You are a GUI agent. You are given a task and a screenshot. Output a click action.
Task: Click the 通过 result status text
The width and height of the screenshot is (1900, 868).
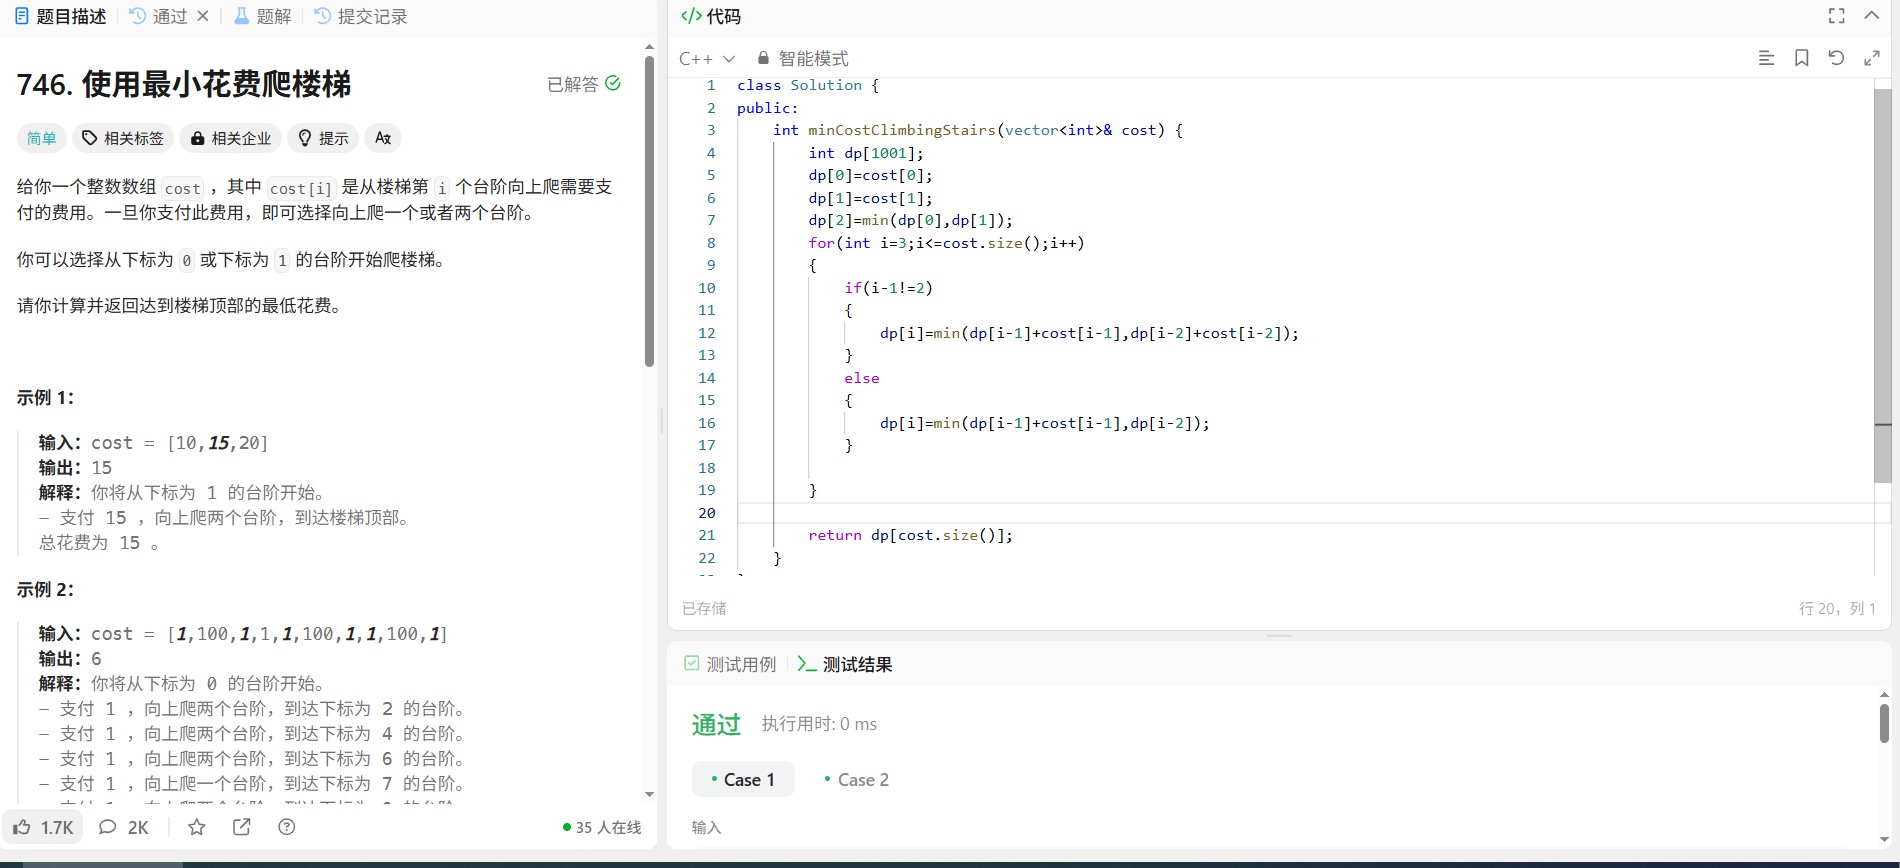point(716,724)
